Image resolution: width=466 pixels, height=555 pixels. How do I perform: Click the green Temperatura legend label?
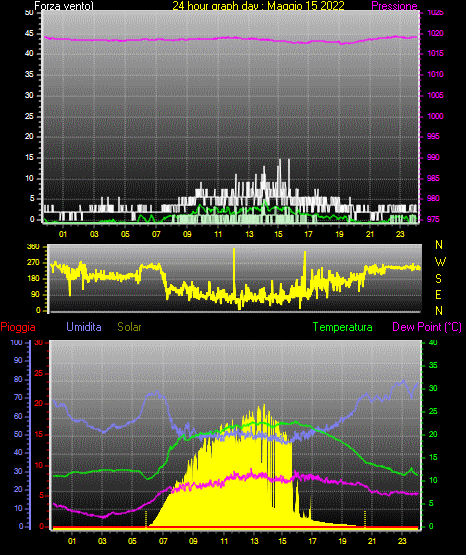(343, 327)
